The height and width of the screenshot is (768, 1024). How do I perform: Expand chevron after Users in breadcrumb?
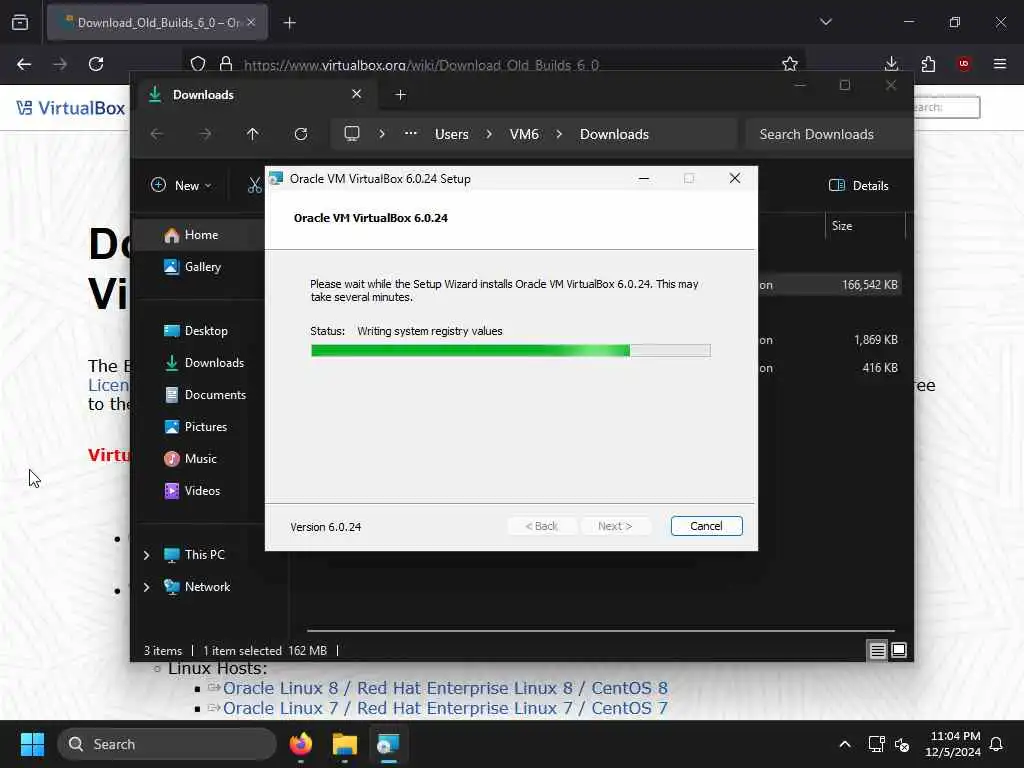489,134
